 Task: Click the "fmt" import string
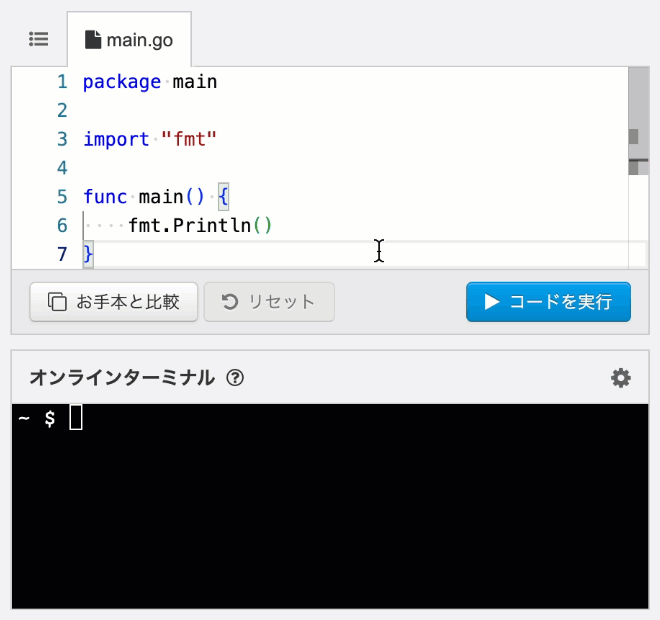(x=189, y=139)
